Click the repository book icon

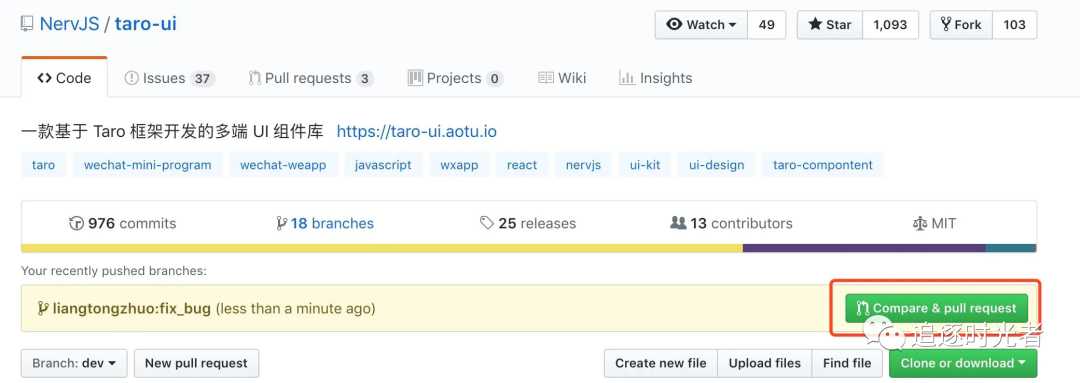point(27,24)
